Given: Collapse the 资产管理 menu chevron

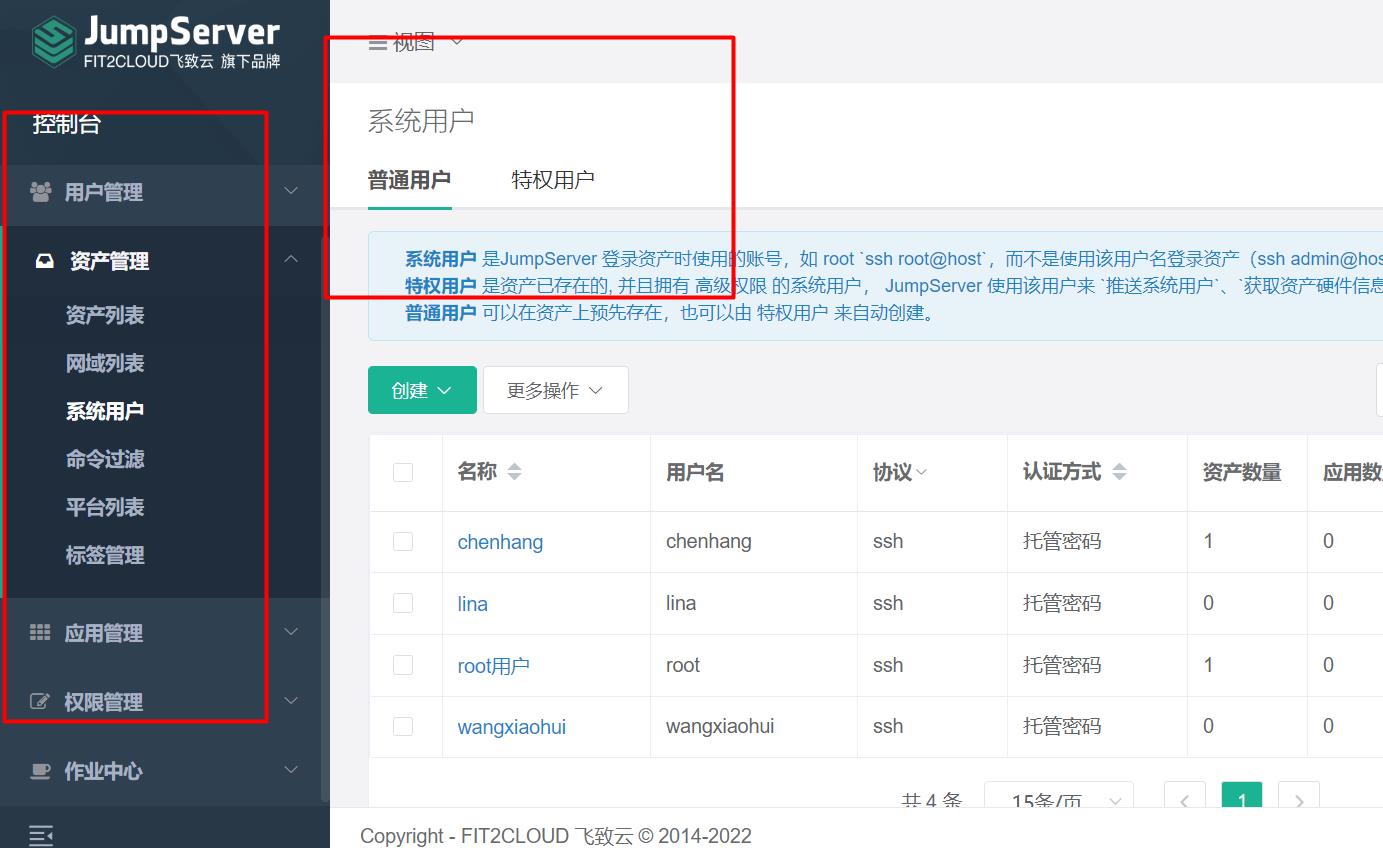Looking at the screenshot, I should [x=291, y=260].
